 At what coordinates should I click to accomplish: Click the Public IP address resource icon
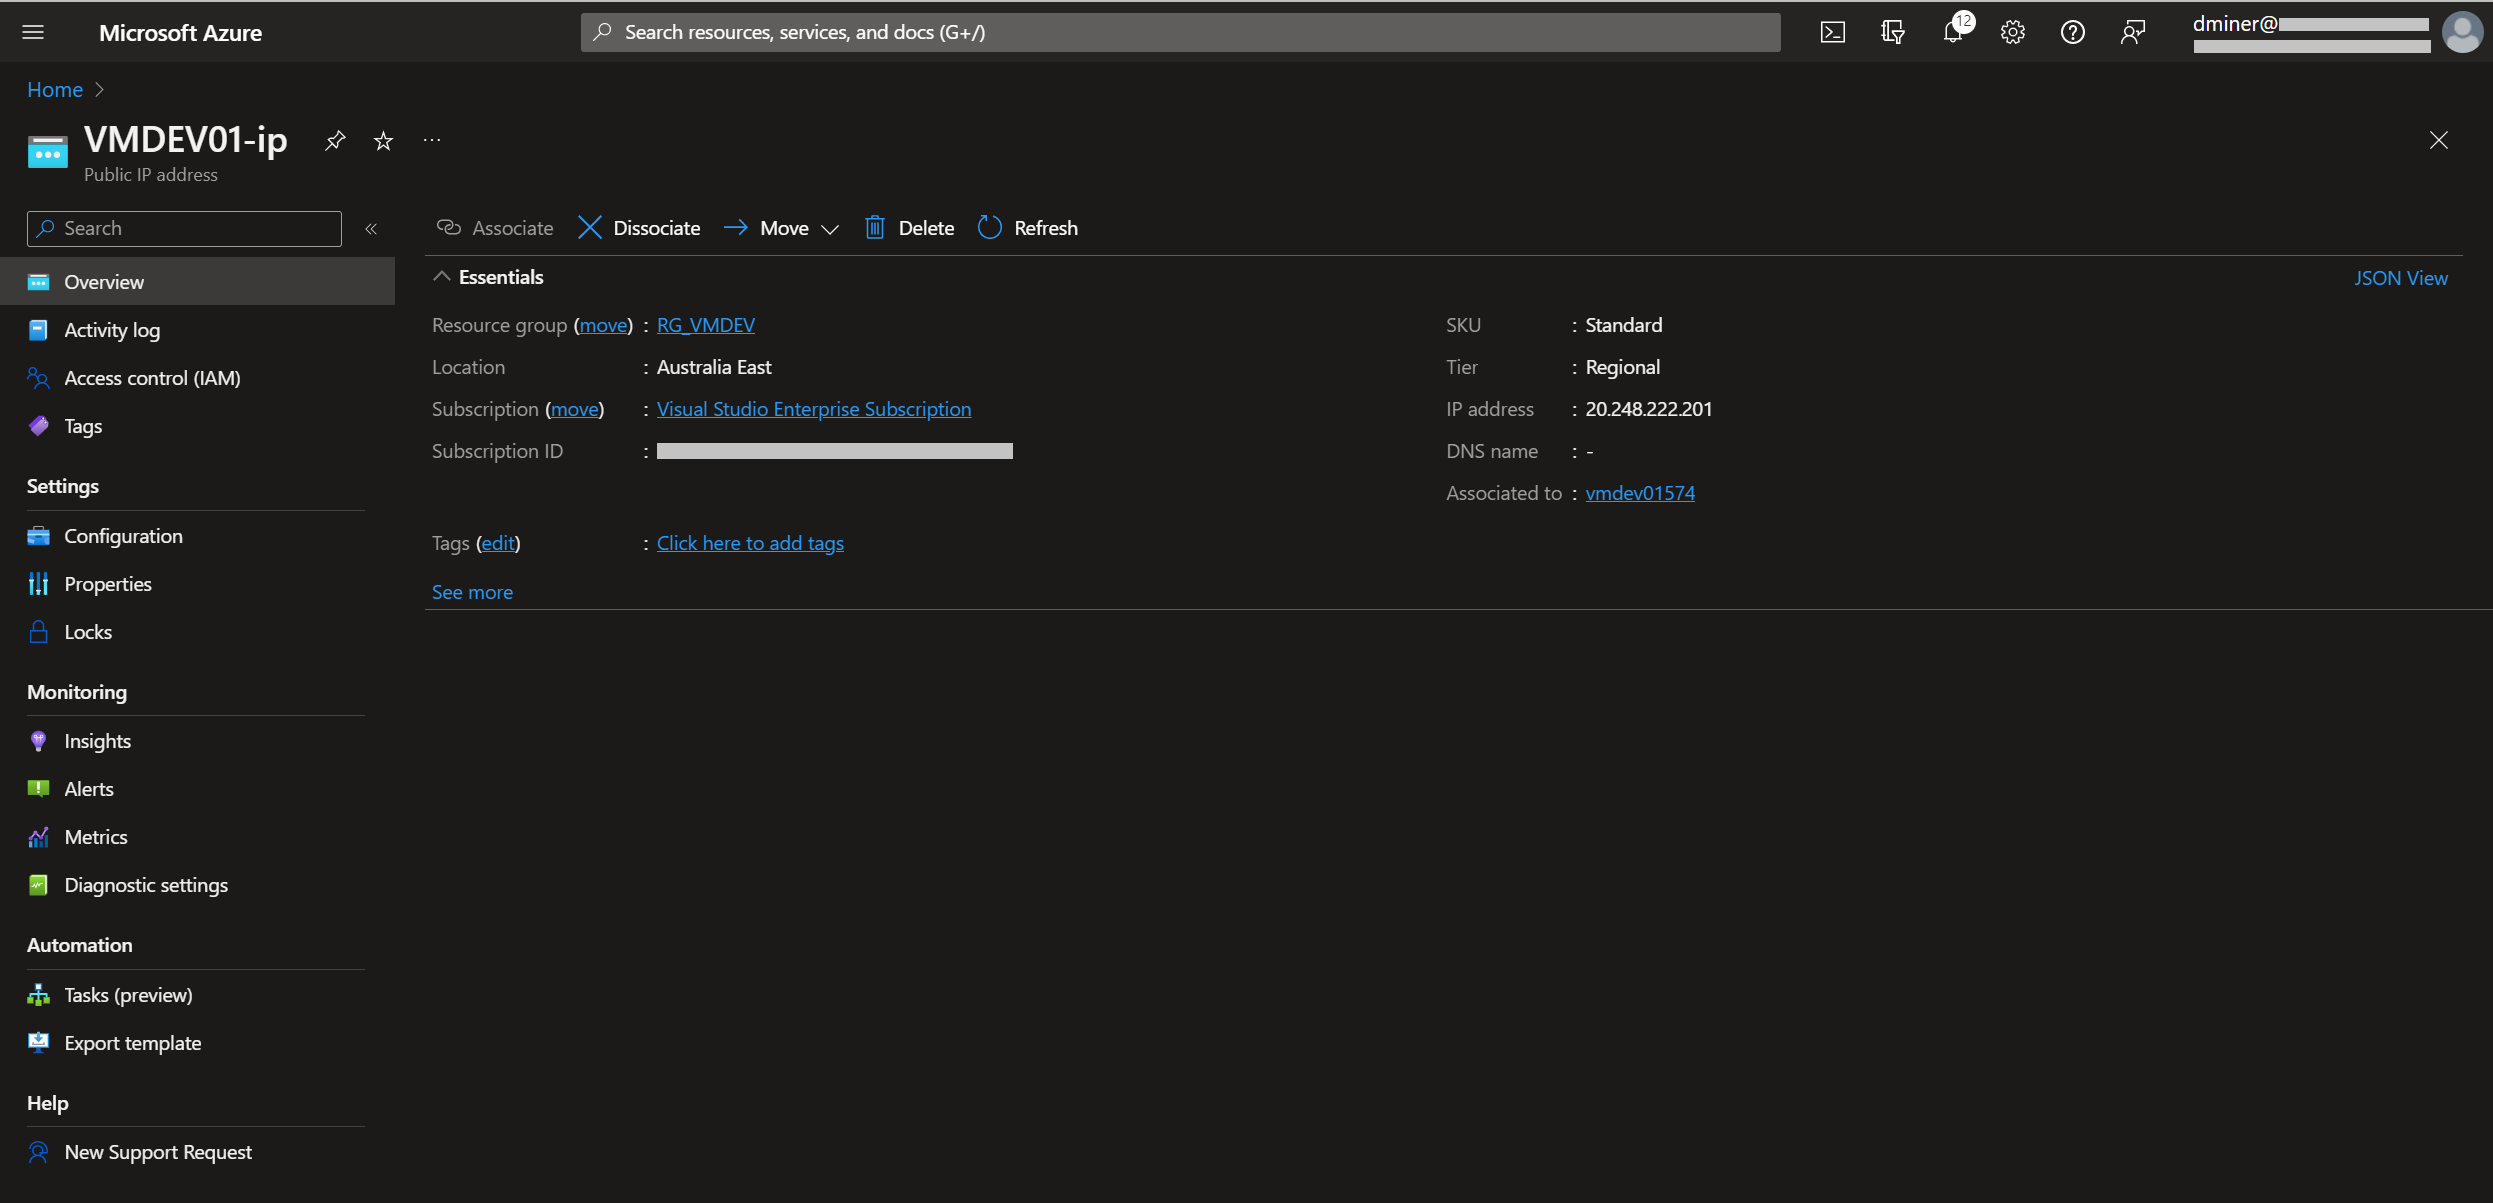(x=47, y=152)
